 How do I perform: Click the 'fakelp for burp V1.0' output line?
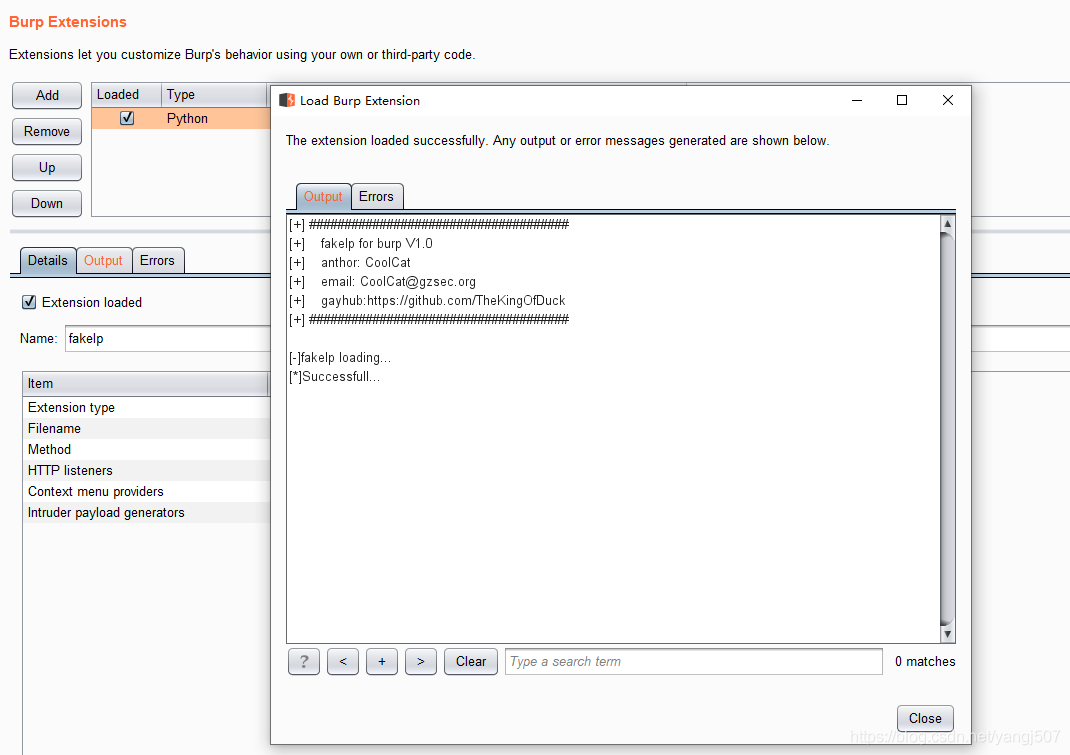click(361, 244)
